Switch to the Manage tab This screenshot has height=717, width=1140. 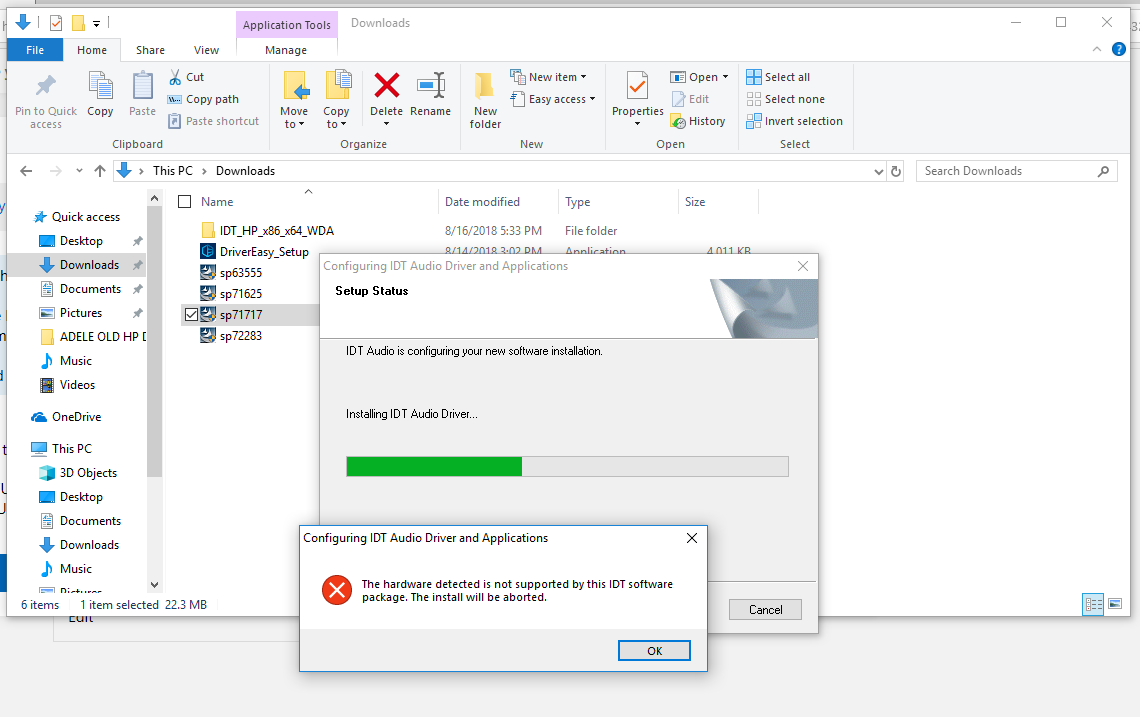tap(286, 49)
